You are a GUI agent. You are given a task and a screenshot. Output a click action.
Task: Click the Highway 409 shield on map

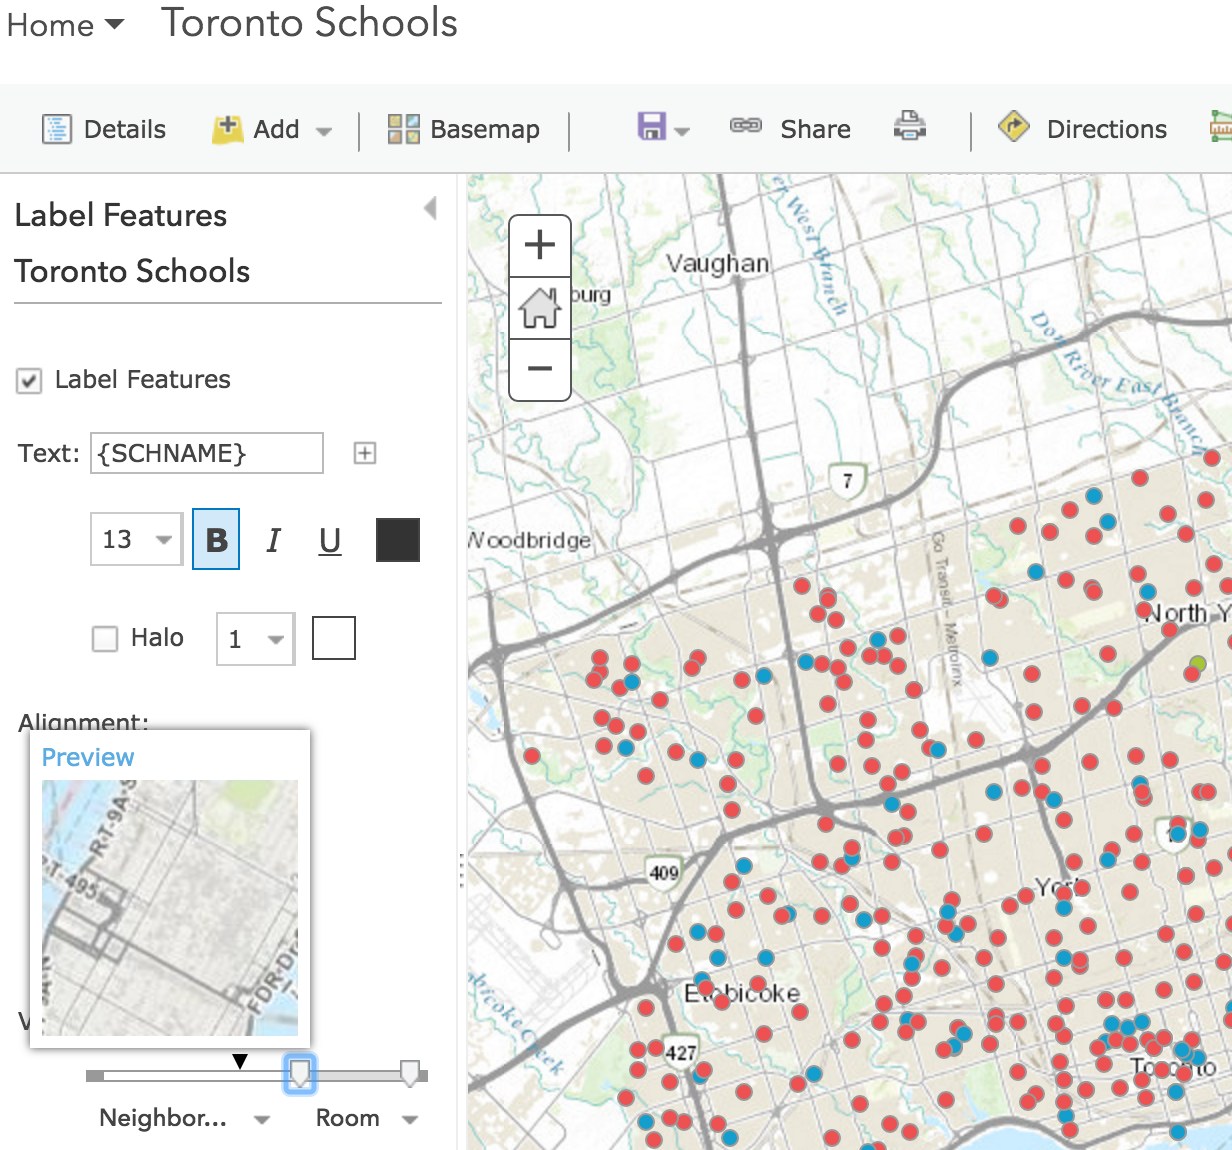coord(663,871)
